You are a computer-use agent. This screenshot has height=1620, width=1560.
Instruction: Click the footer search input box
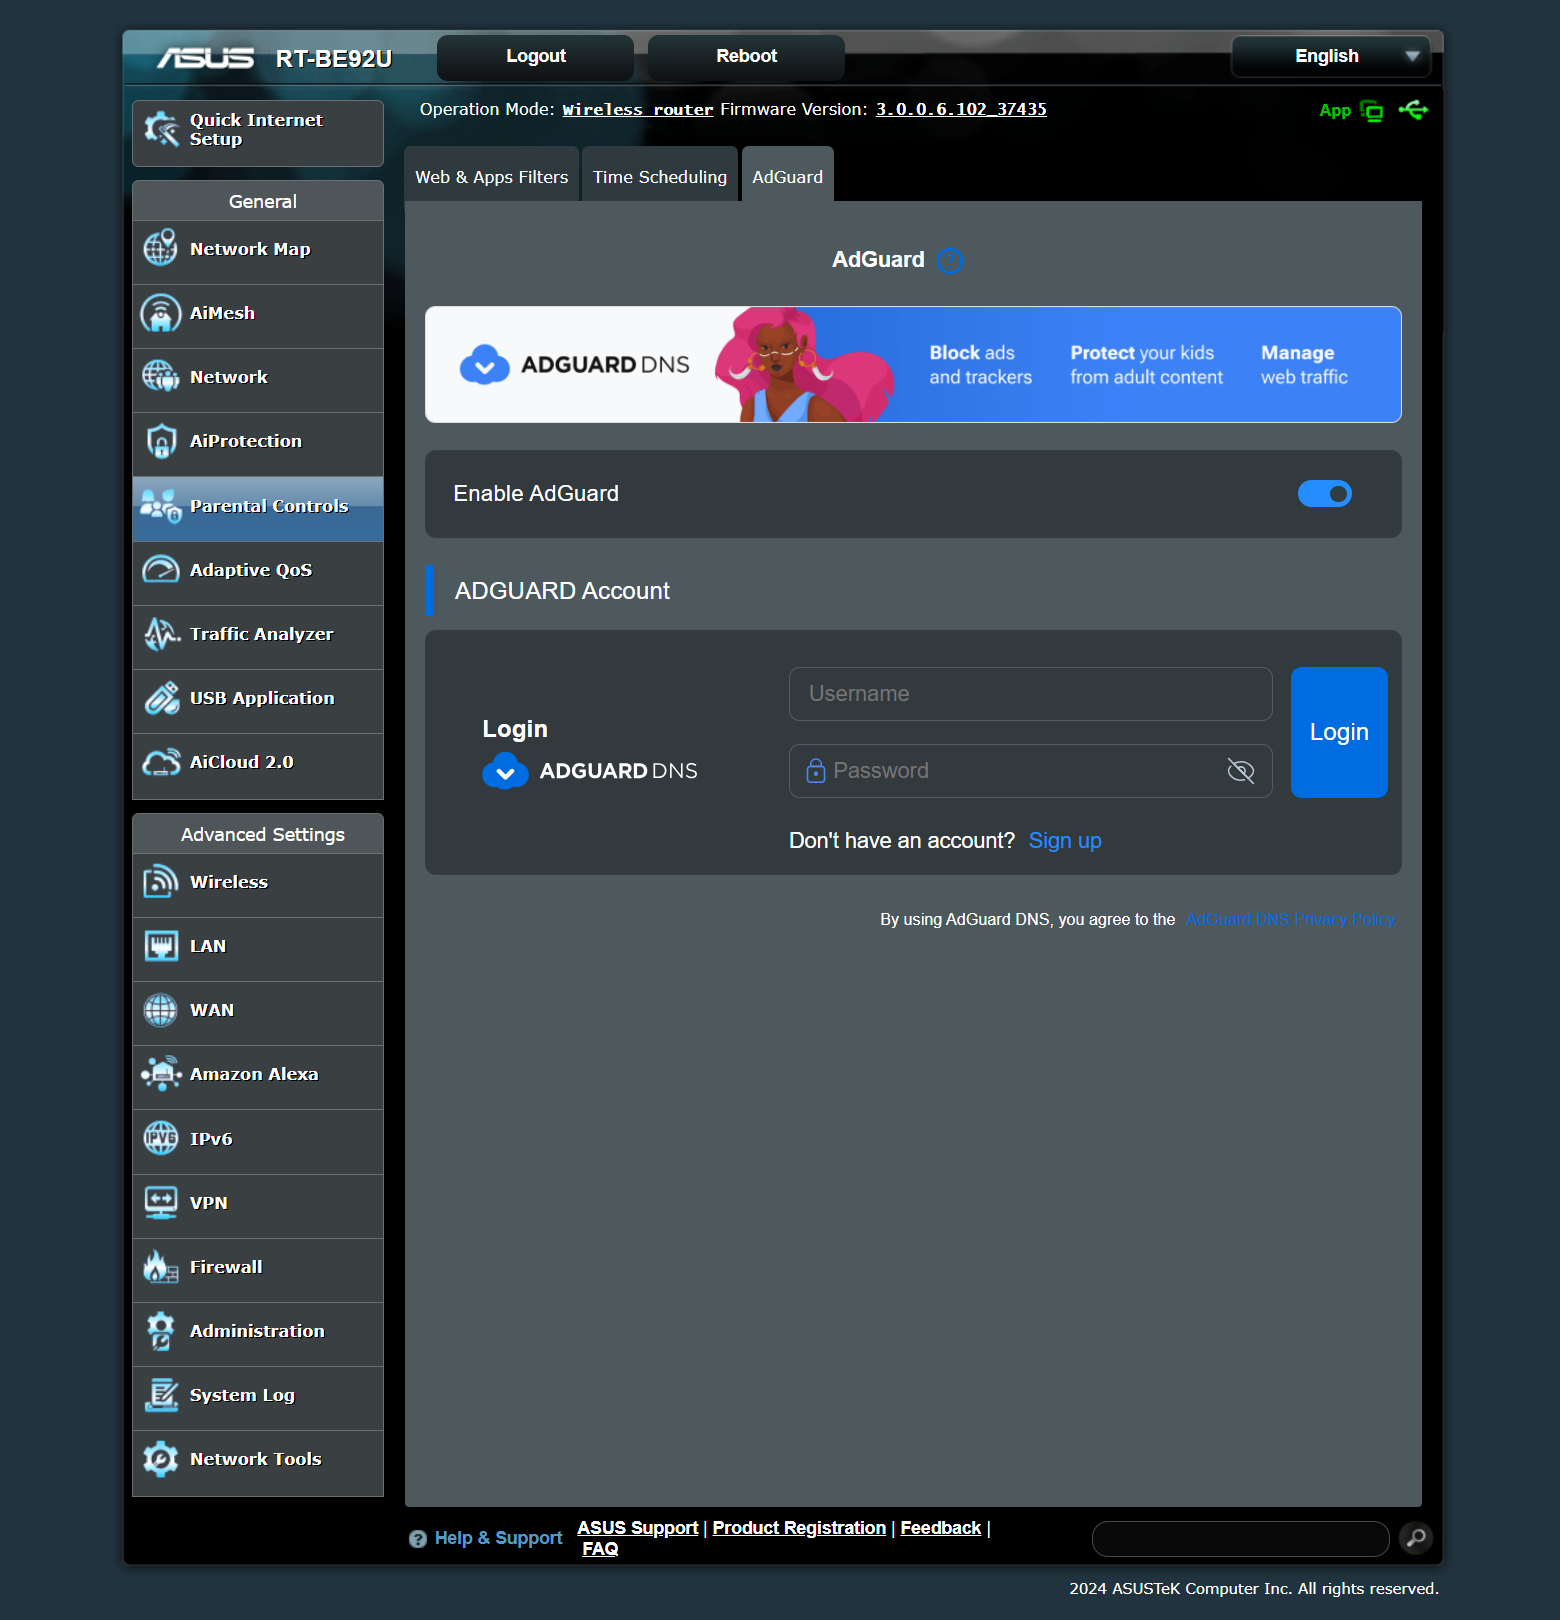tap(1241, 1539)
